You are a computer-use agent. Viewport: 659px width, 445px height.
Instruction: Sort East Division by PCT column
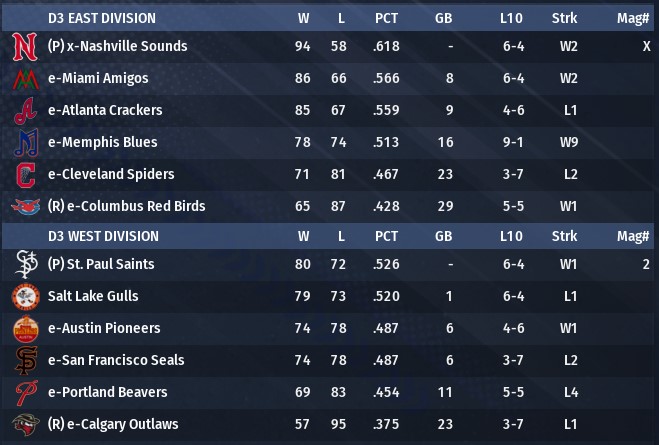pos(386,18)
